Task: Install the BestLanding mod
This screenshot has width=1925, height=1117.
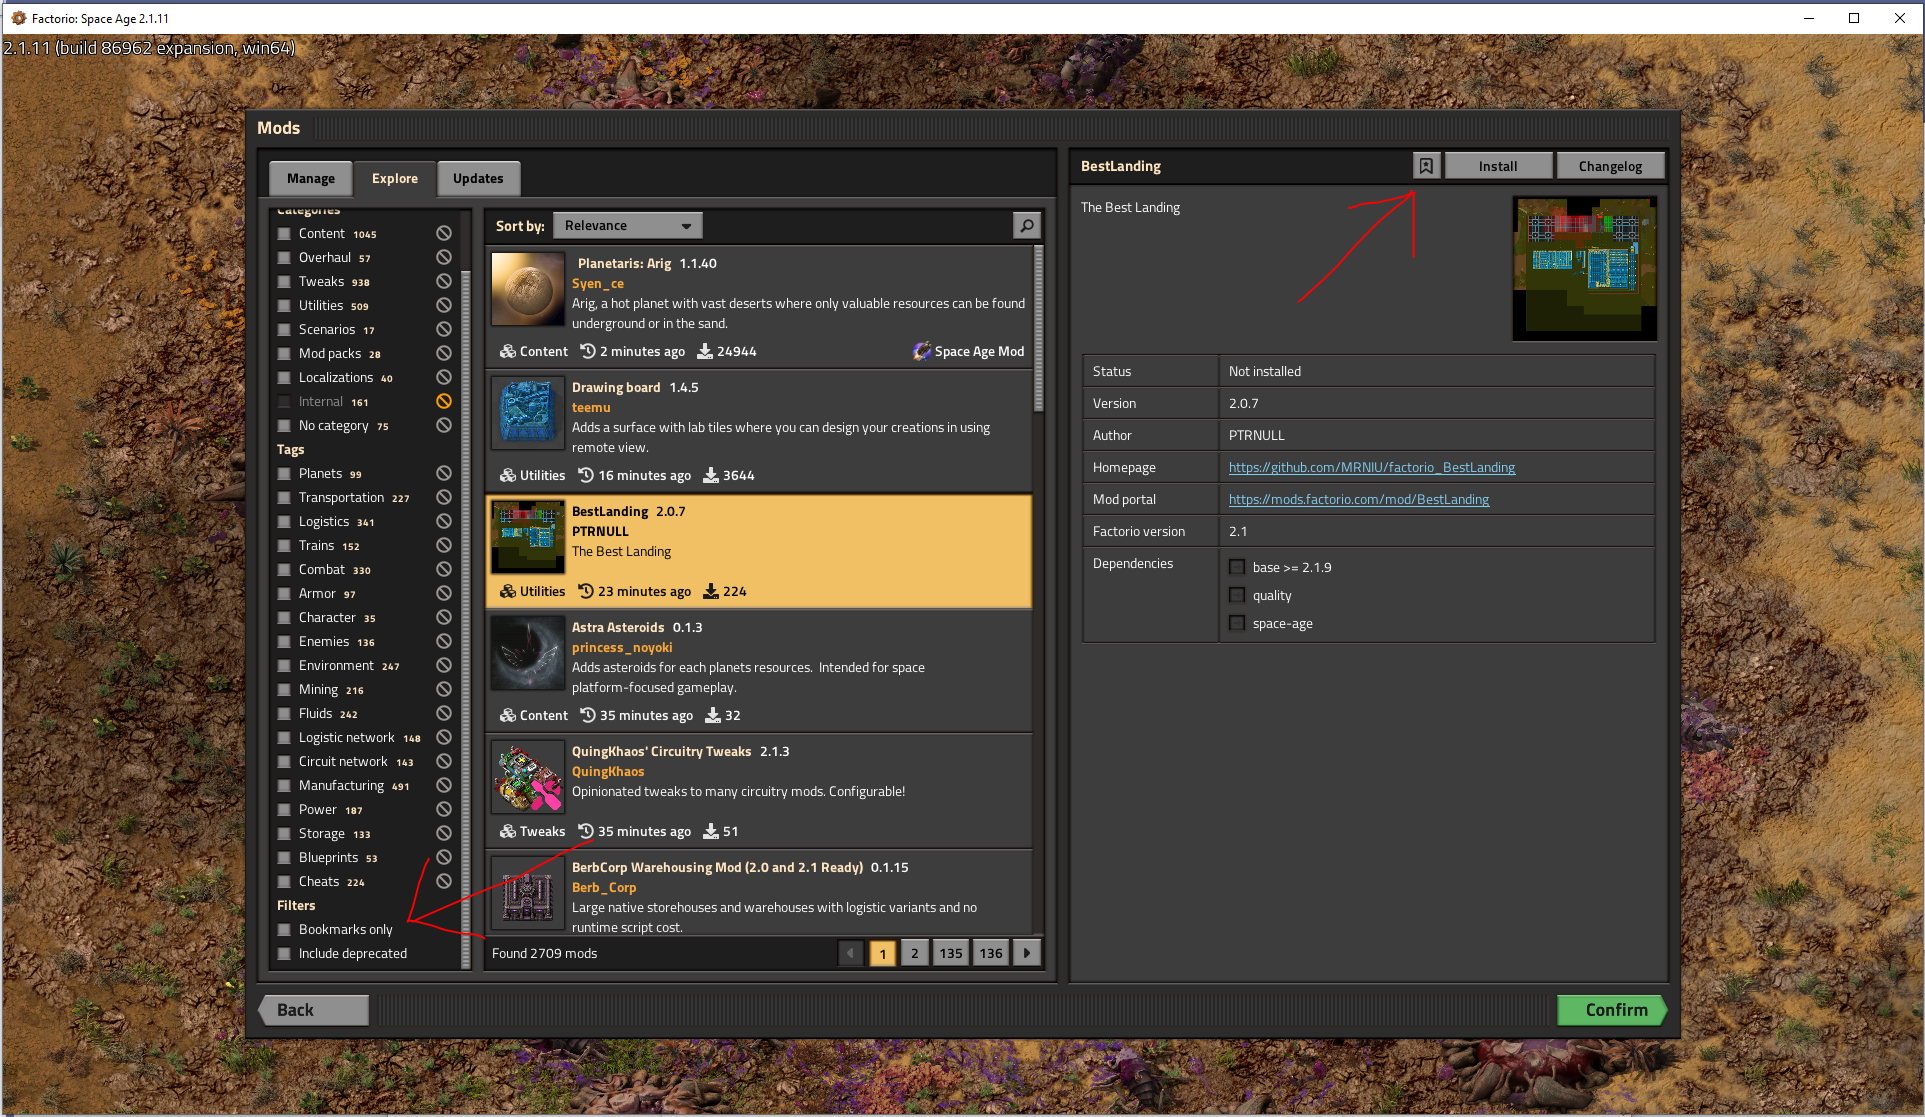Action: [1498, 166]
